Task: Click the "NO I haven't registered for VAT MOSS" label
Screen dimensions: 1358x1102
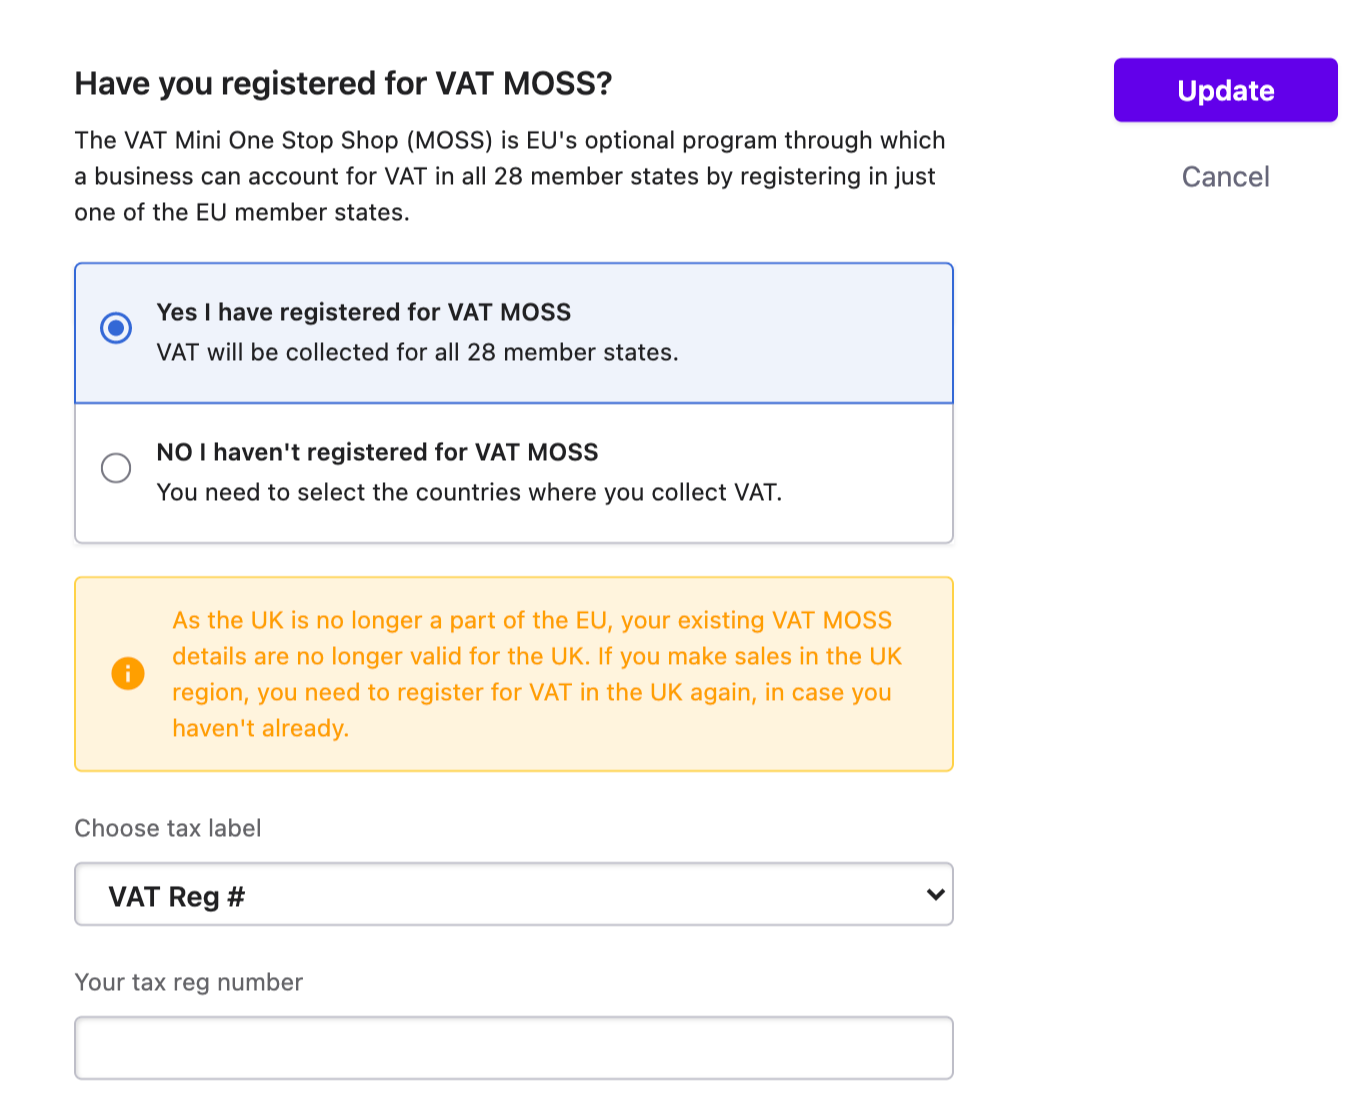Action: tap(377, 452)
